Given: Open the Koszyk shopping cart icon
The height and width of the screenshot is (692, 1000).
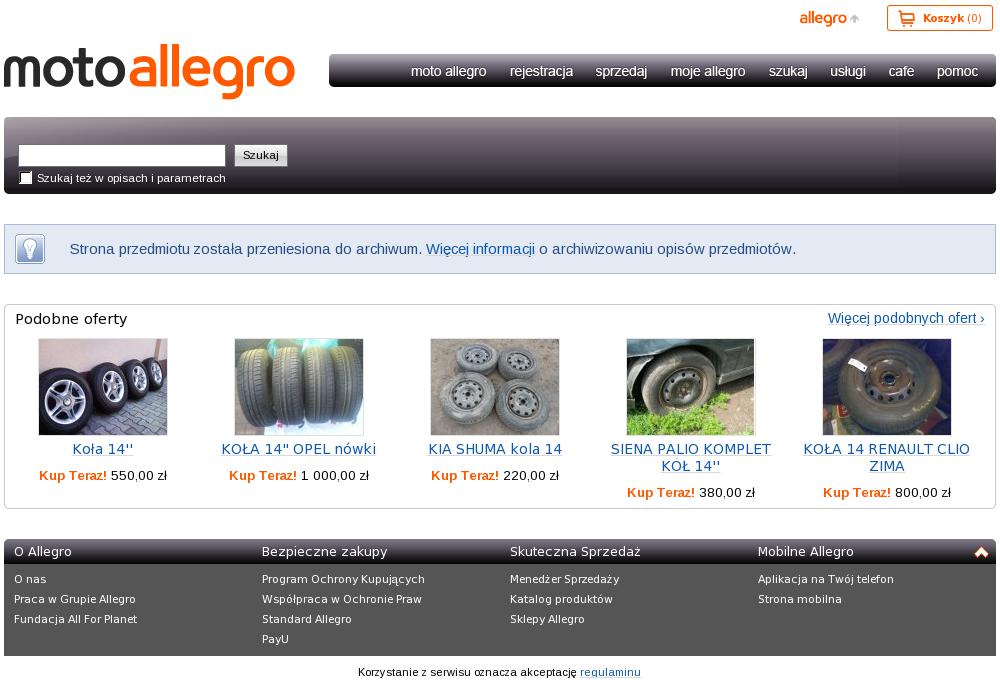Looking at the screenshot, I should 906,18.
